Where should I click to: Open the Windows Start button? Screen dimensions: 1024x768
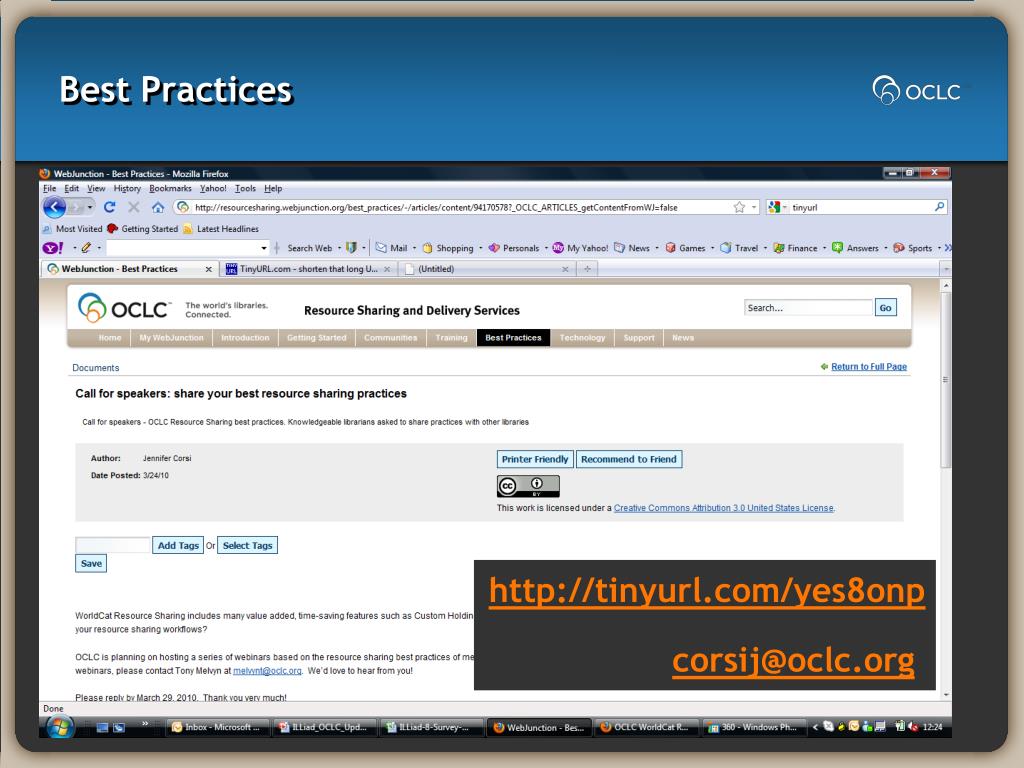[x=59, y=726]
